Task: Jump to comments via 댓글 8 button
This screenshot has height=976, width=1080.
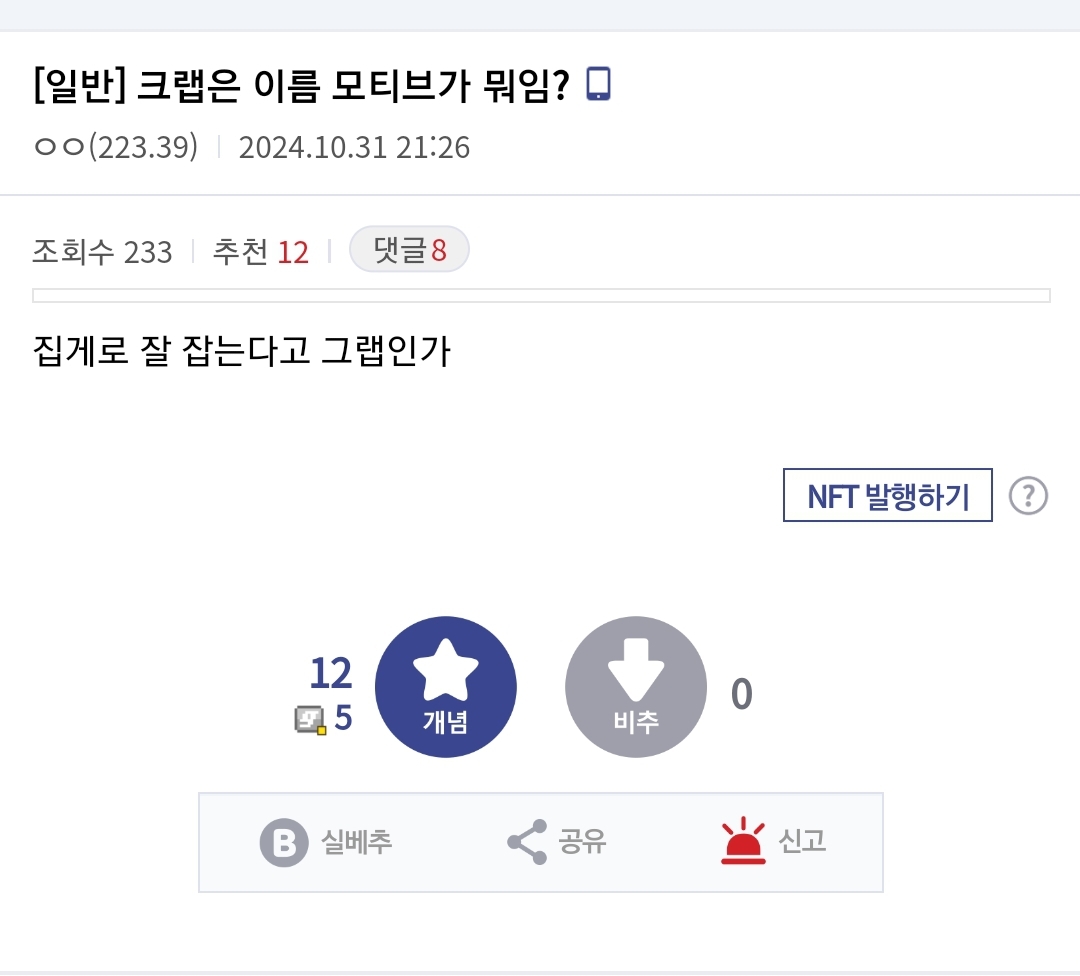Action: click(410, 249)
